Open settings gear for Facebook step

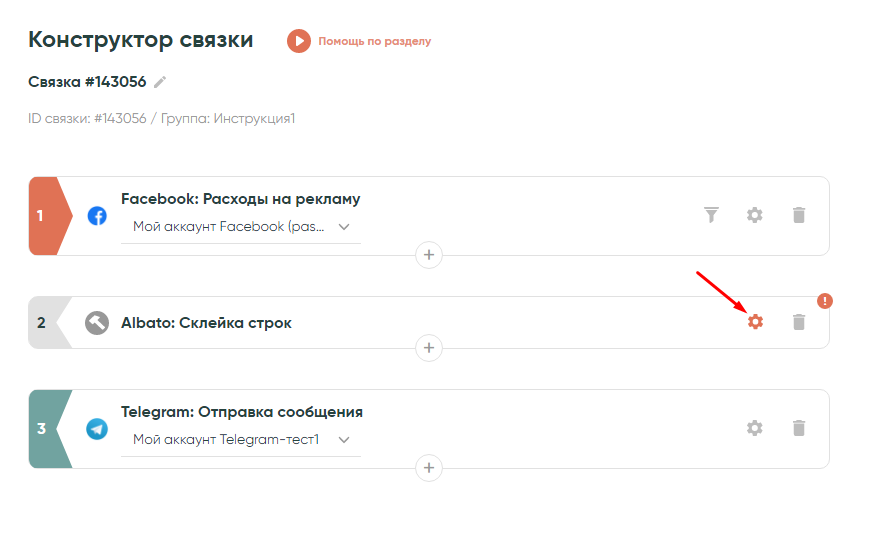(755, 215)
